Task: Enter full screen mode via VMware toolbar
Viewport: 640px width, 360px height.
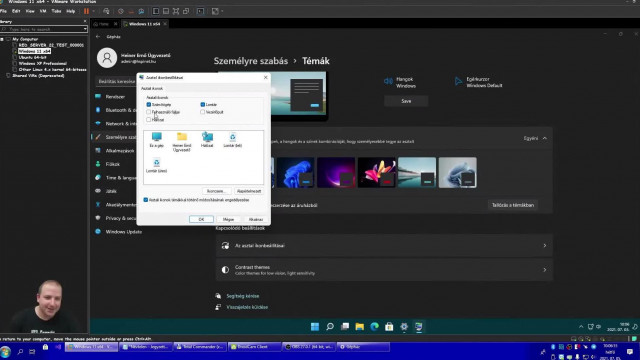Action: pos(176,11)
